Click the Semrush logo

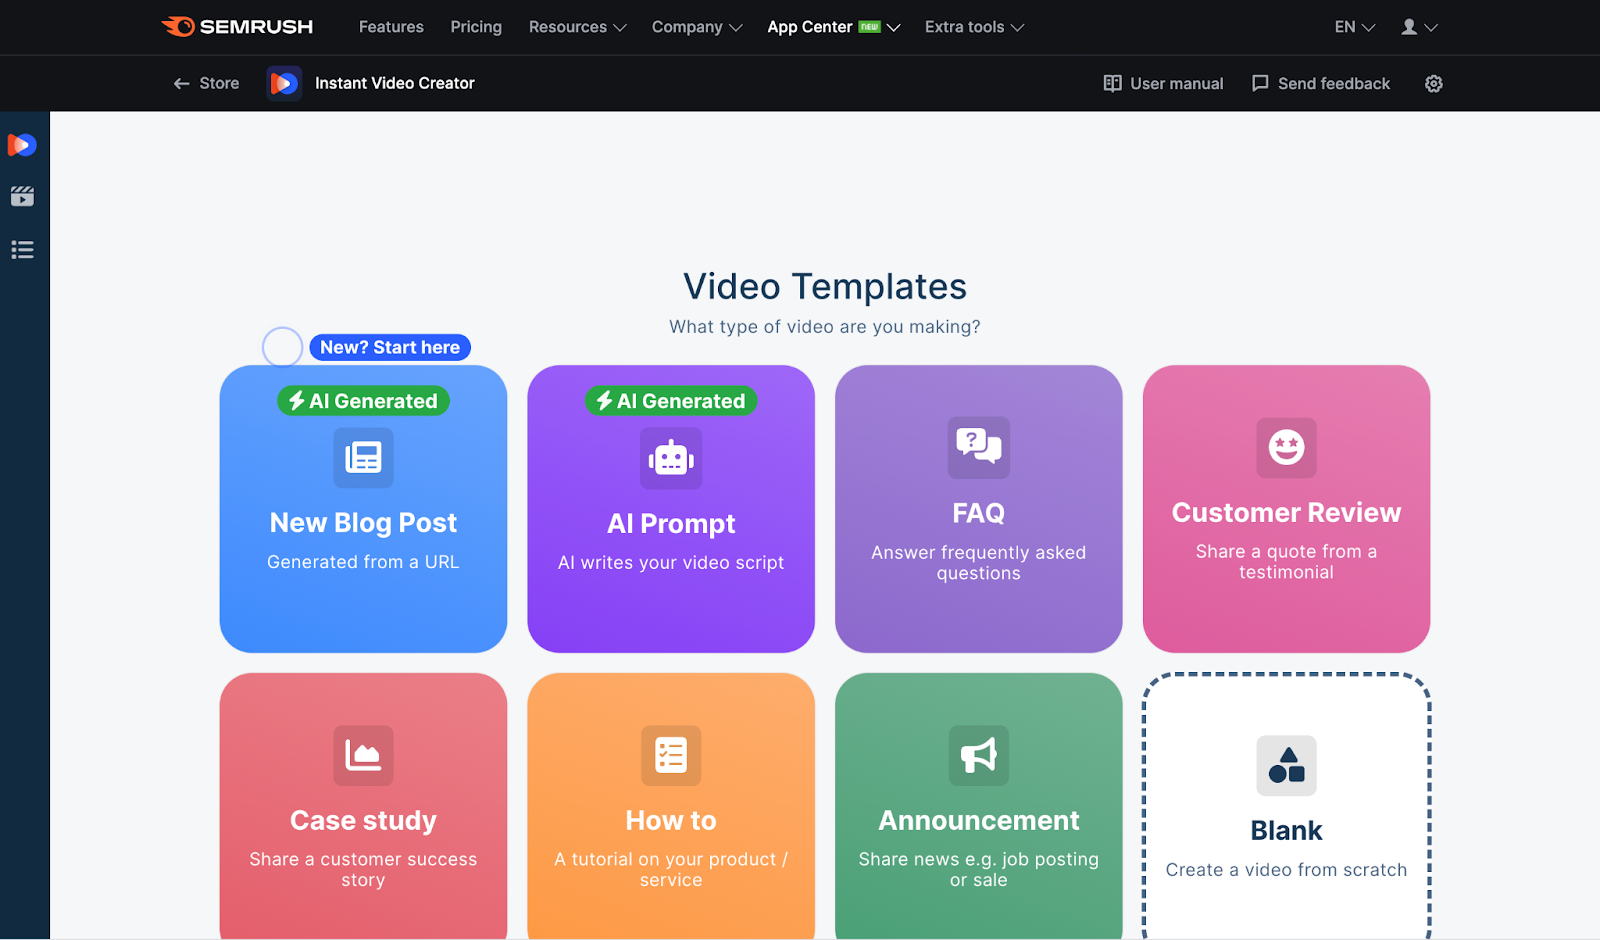pyautogui.click(x=237, y=27)
